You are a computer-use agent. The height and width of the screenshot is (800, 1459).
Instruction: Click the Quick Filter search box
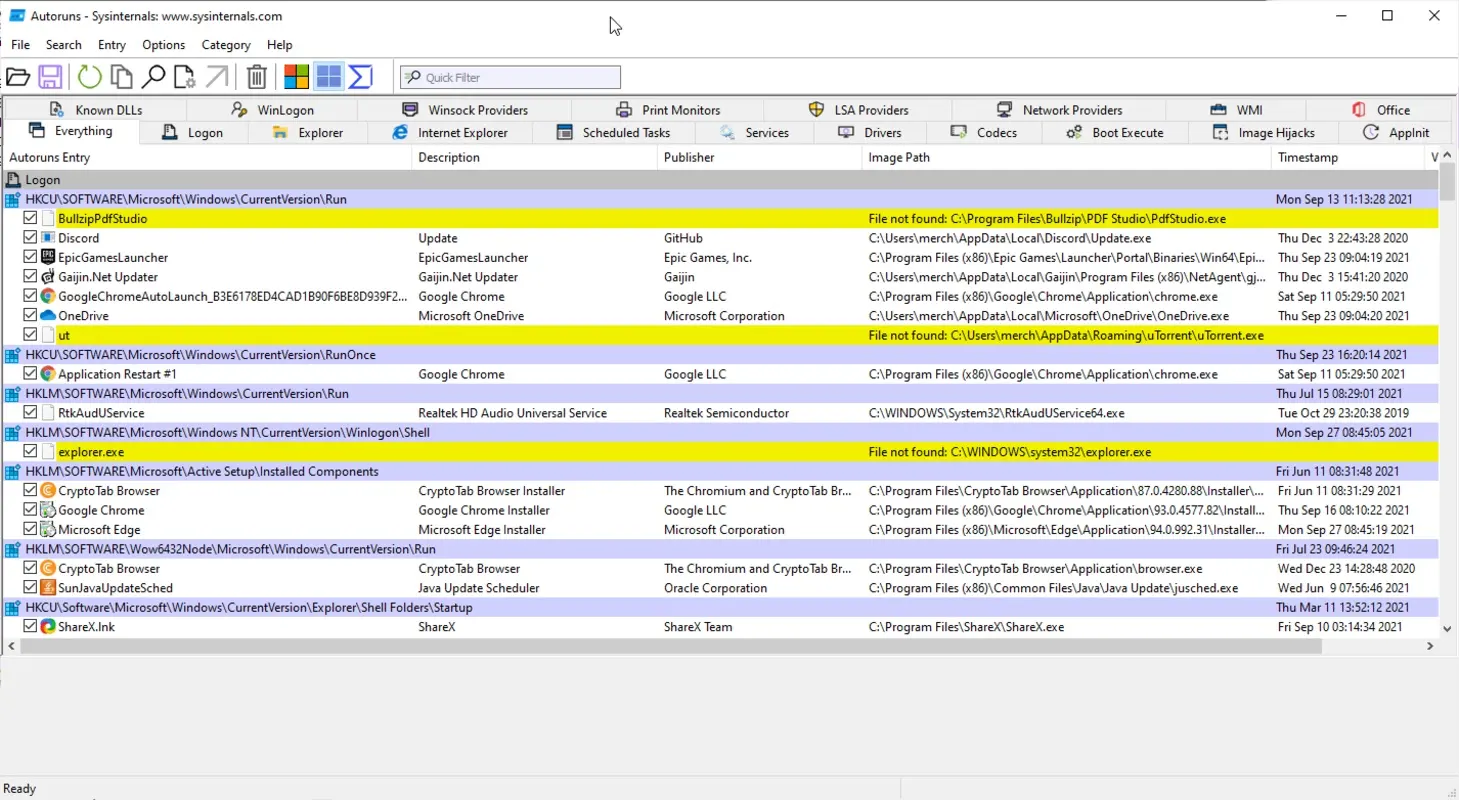click(510, 77)
